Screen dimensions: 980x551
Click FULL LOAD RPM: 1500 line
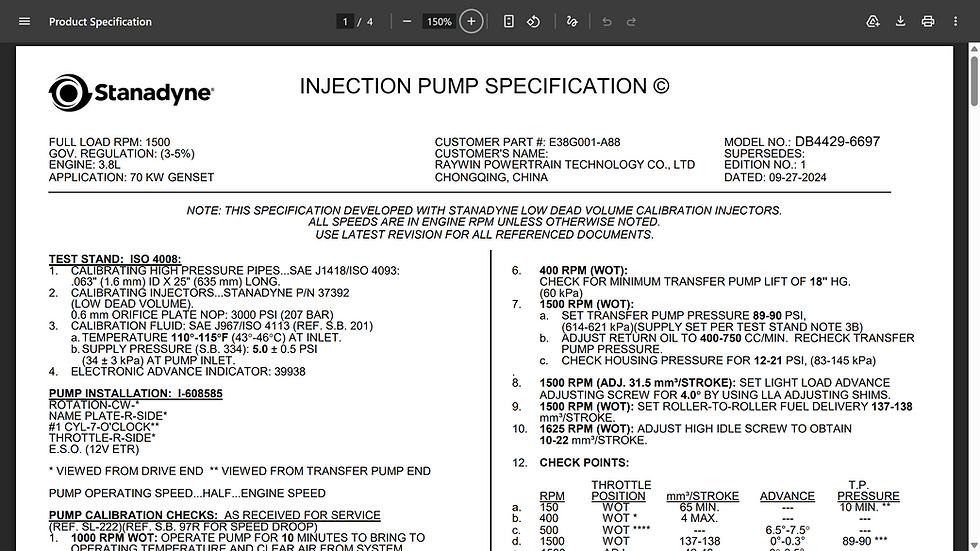pos(109,142)
